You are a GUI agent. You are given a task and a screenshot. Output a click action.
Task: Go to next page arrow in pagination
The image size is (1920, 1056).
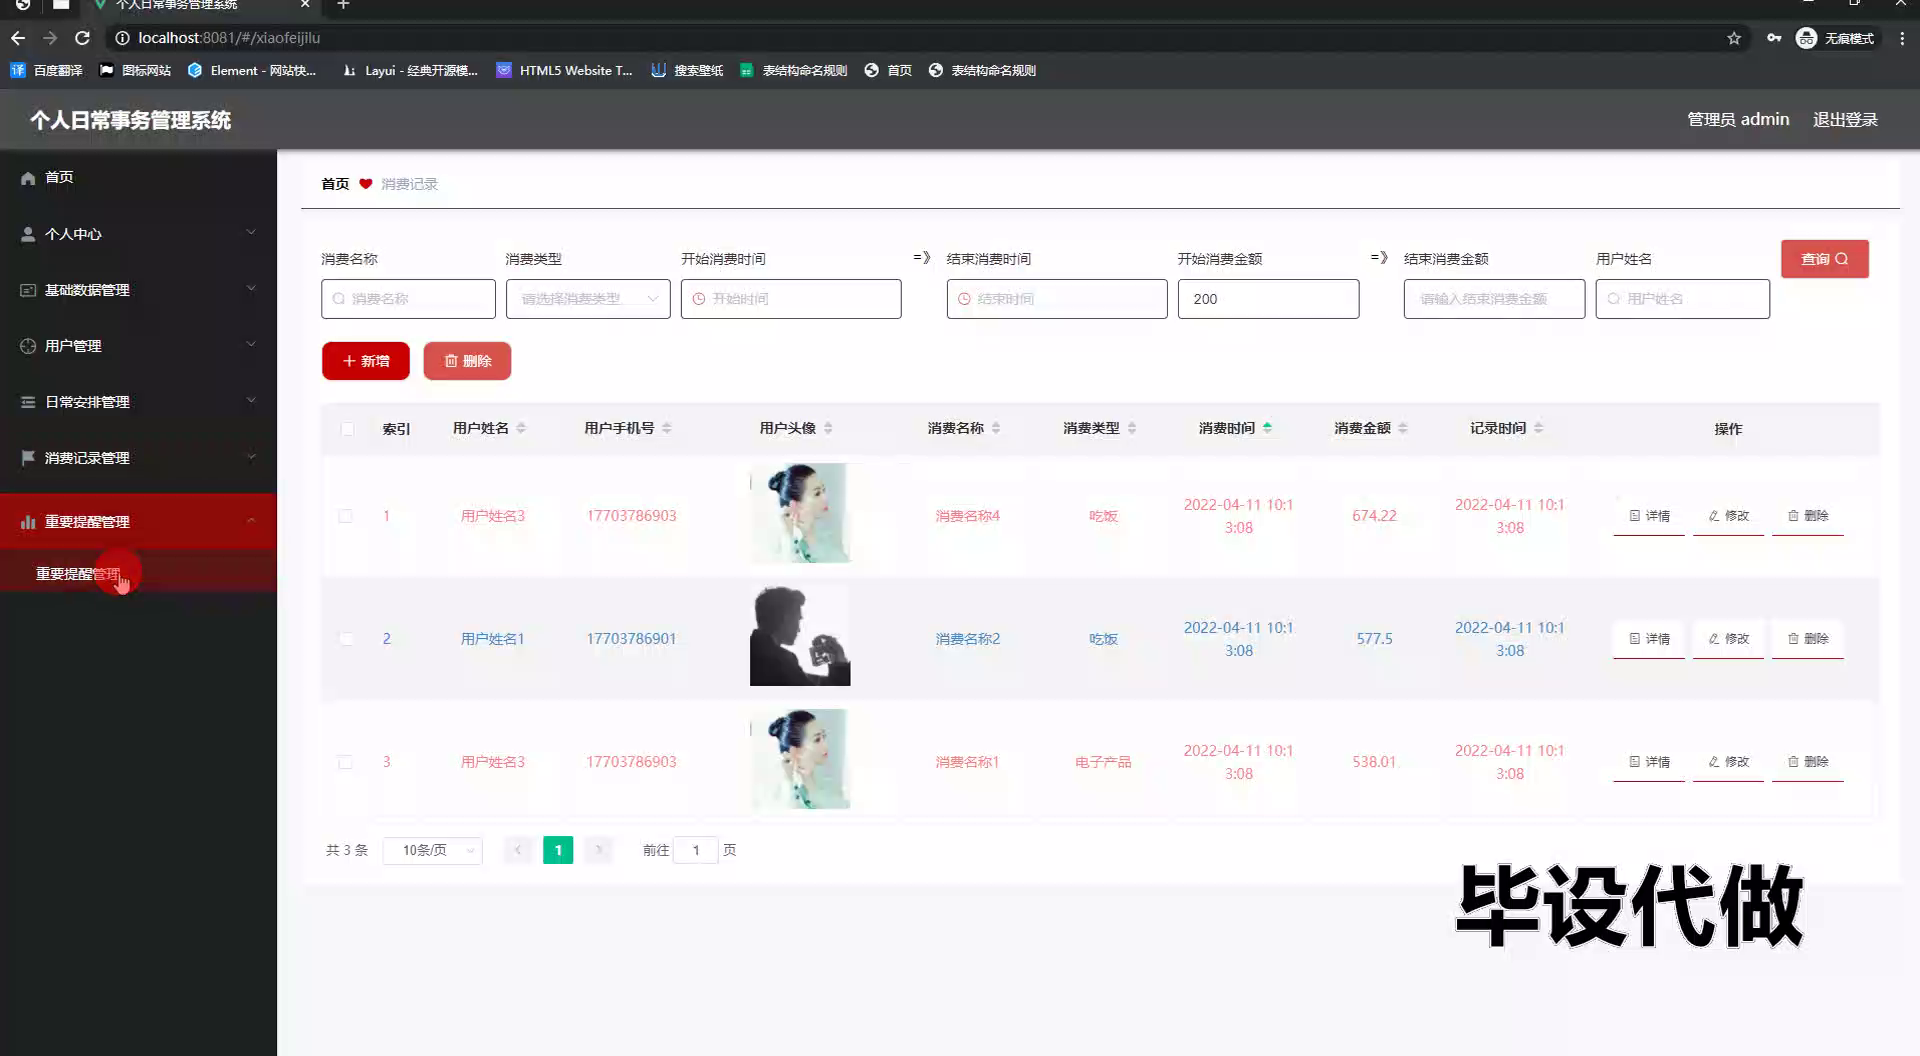pyautogui.click(x=598, y=850)
